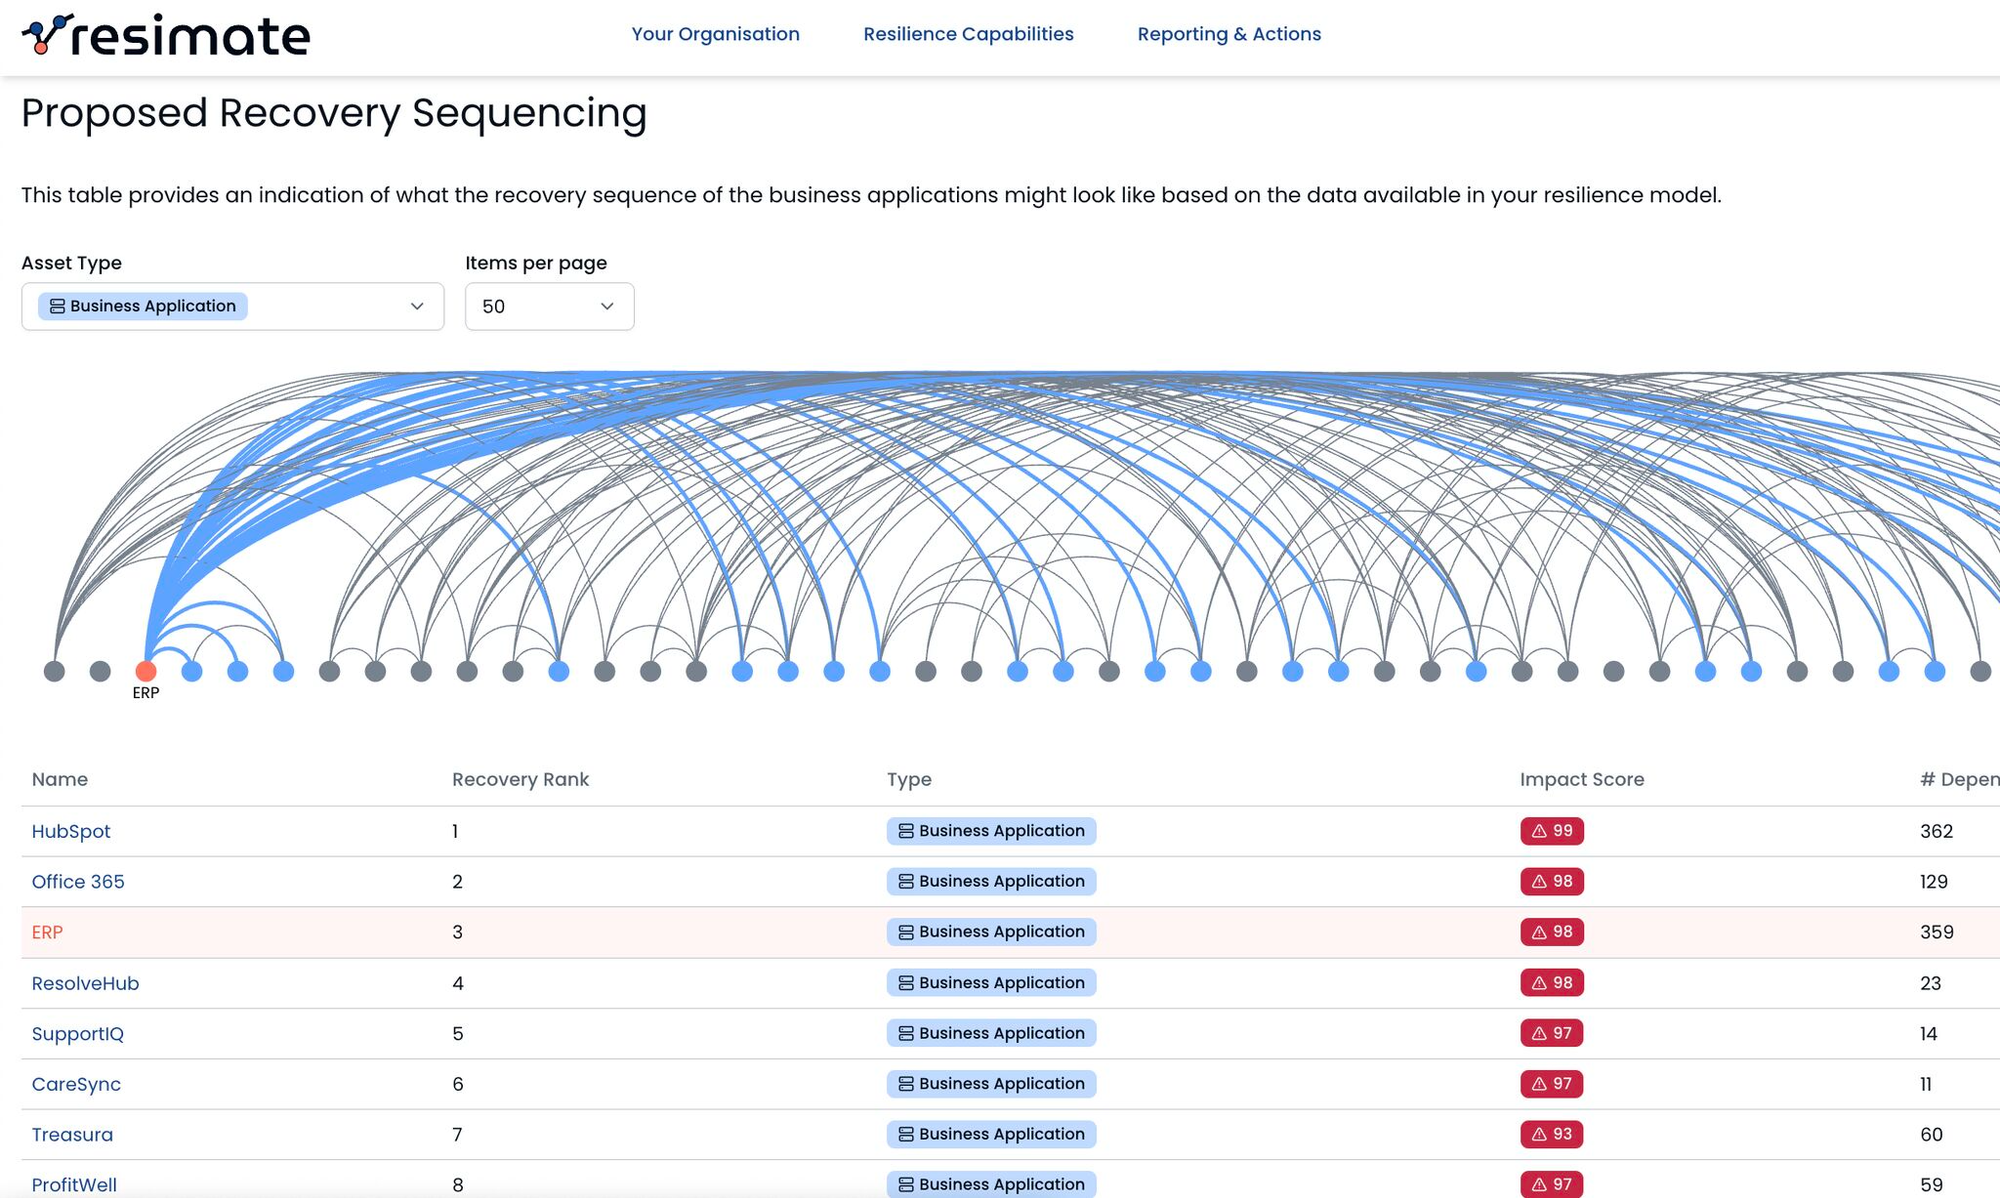Image resolution: width=2000 pixels, height=1198 pixels.
Task: Click the Business Application badge in ProfitWell row
Action: point(991,1185)
